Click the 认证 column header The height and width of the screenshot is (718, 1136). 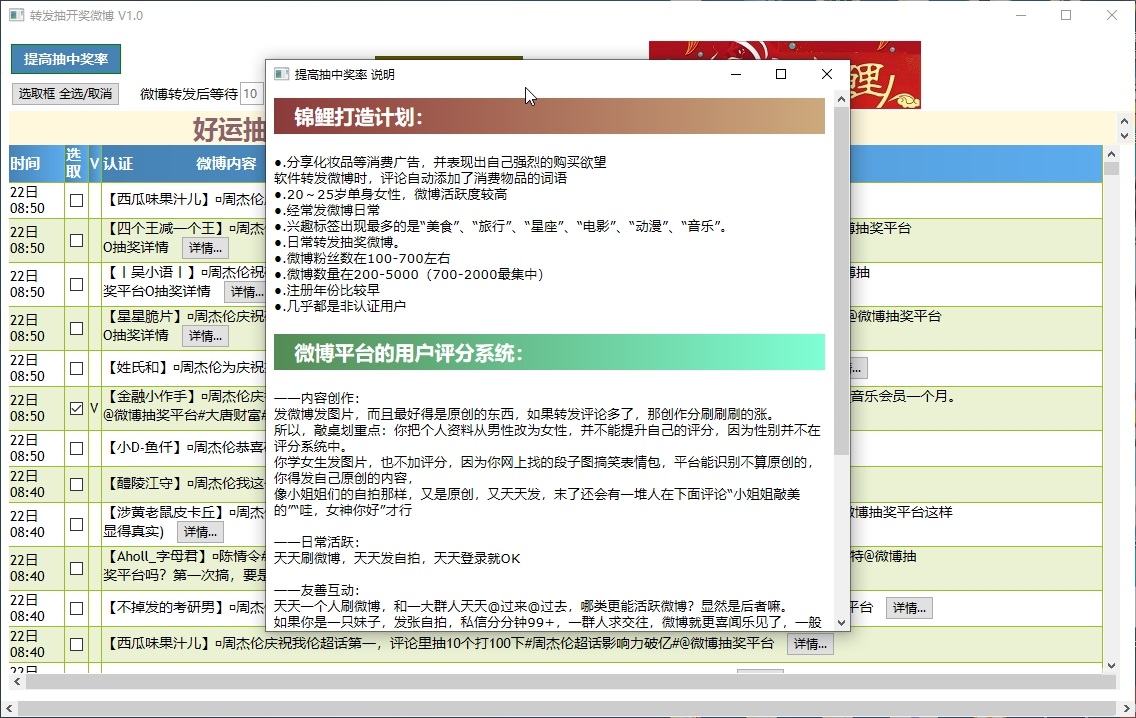click(118, 164)
